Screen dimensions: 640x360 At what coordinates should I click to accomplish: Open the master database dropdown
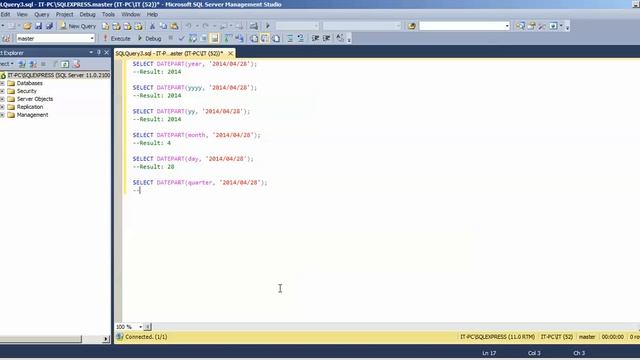(92, 38)
